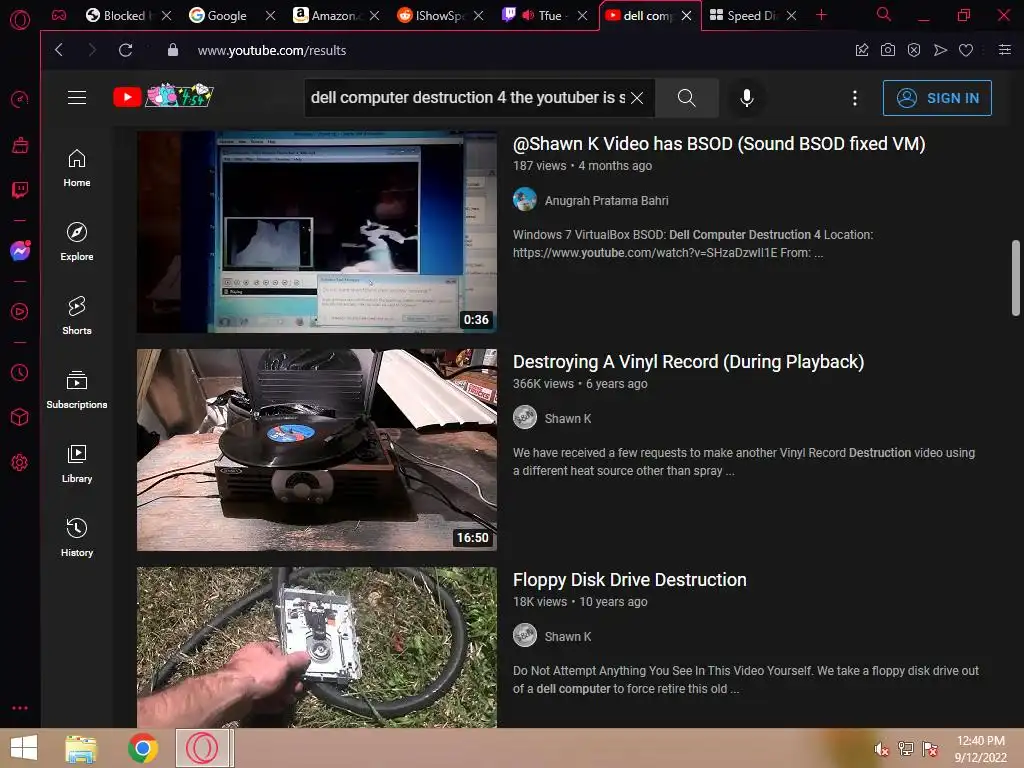The image size is (1024, 768).
Task: Open Messenger in Opera sidebar
Action: pos(20,251)
